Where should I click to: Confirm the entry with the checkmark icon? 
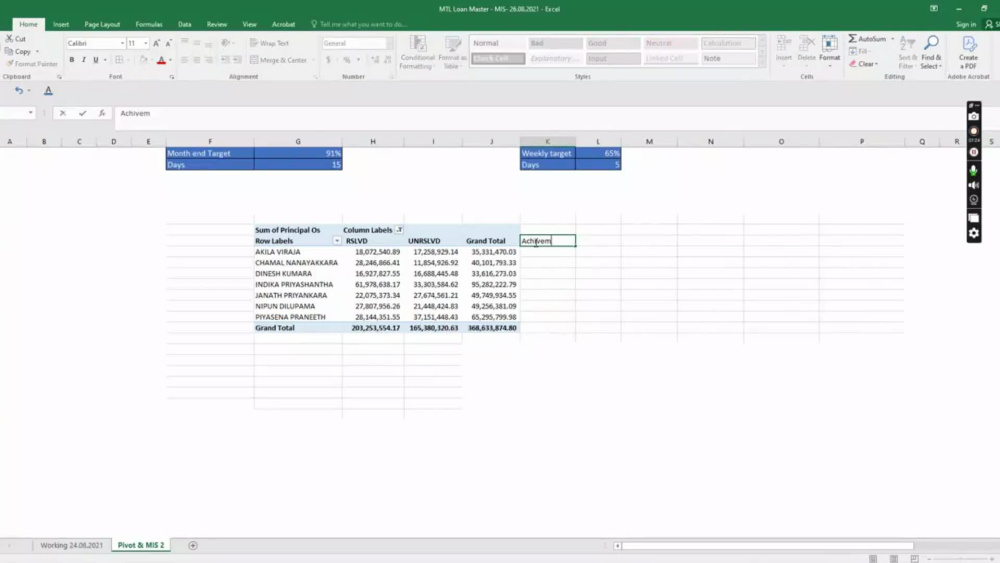tap(82, 113)
